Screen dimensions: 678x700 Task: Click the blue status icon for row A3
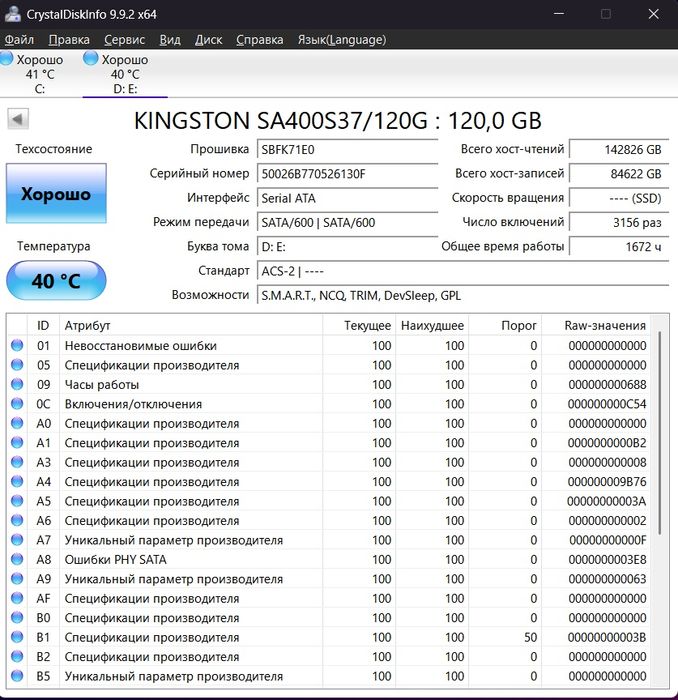(17, 462)
